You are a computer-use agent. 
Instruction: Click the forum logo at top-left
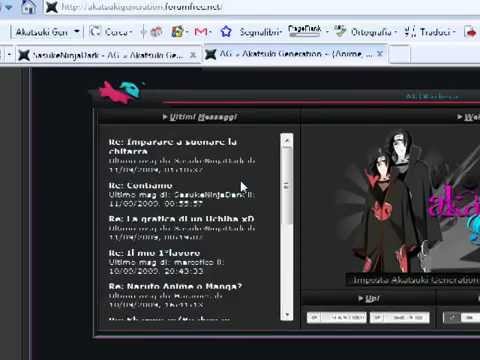pyautogui.click(x=121, y=91)
